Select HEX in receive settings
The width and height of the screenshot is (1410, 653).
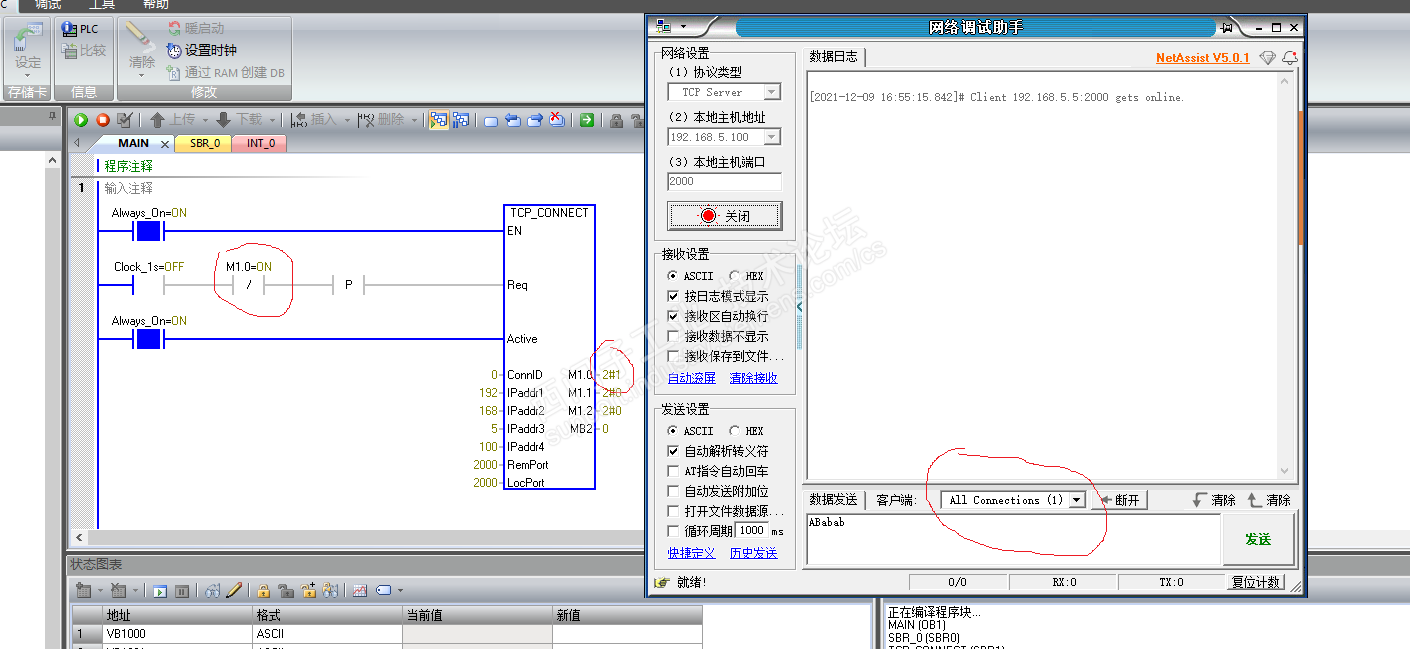click(x=734, y=276)
